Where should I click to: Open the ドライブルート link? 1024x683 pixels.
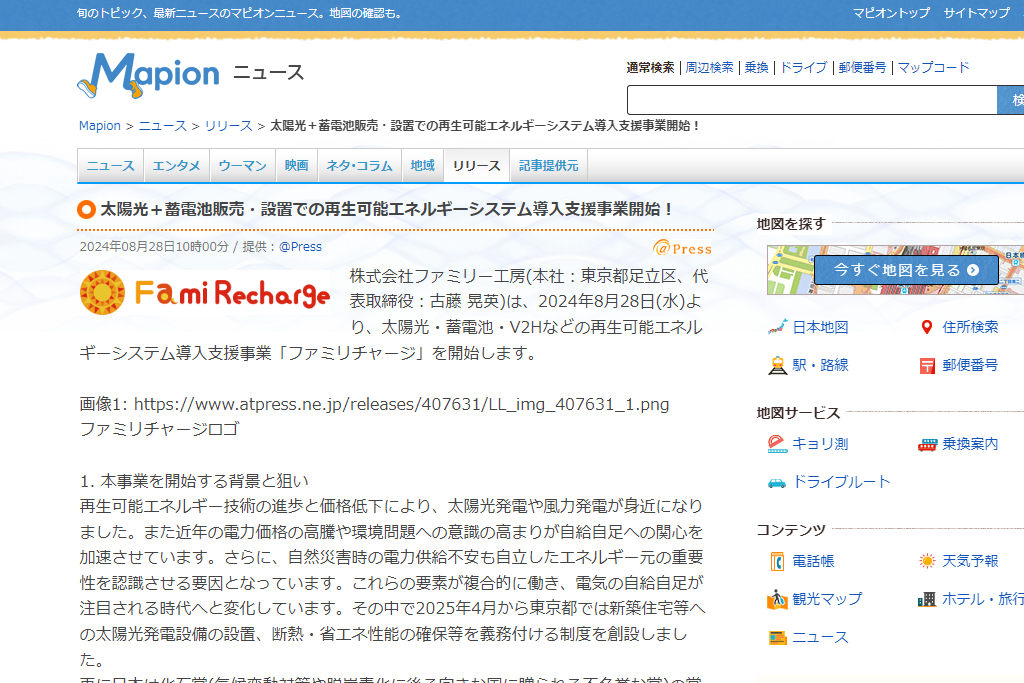click(841, 482)
